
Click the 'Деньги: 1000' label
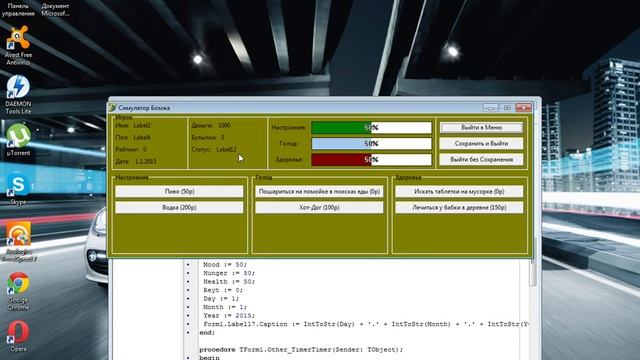pos(211,125)
